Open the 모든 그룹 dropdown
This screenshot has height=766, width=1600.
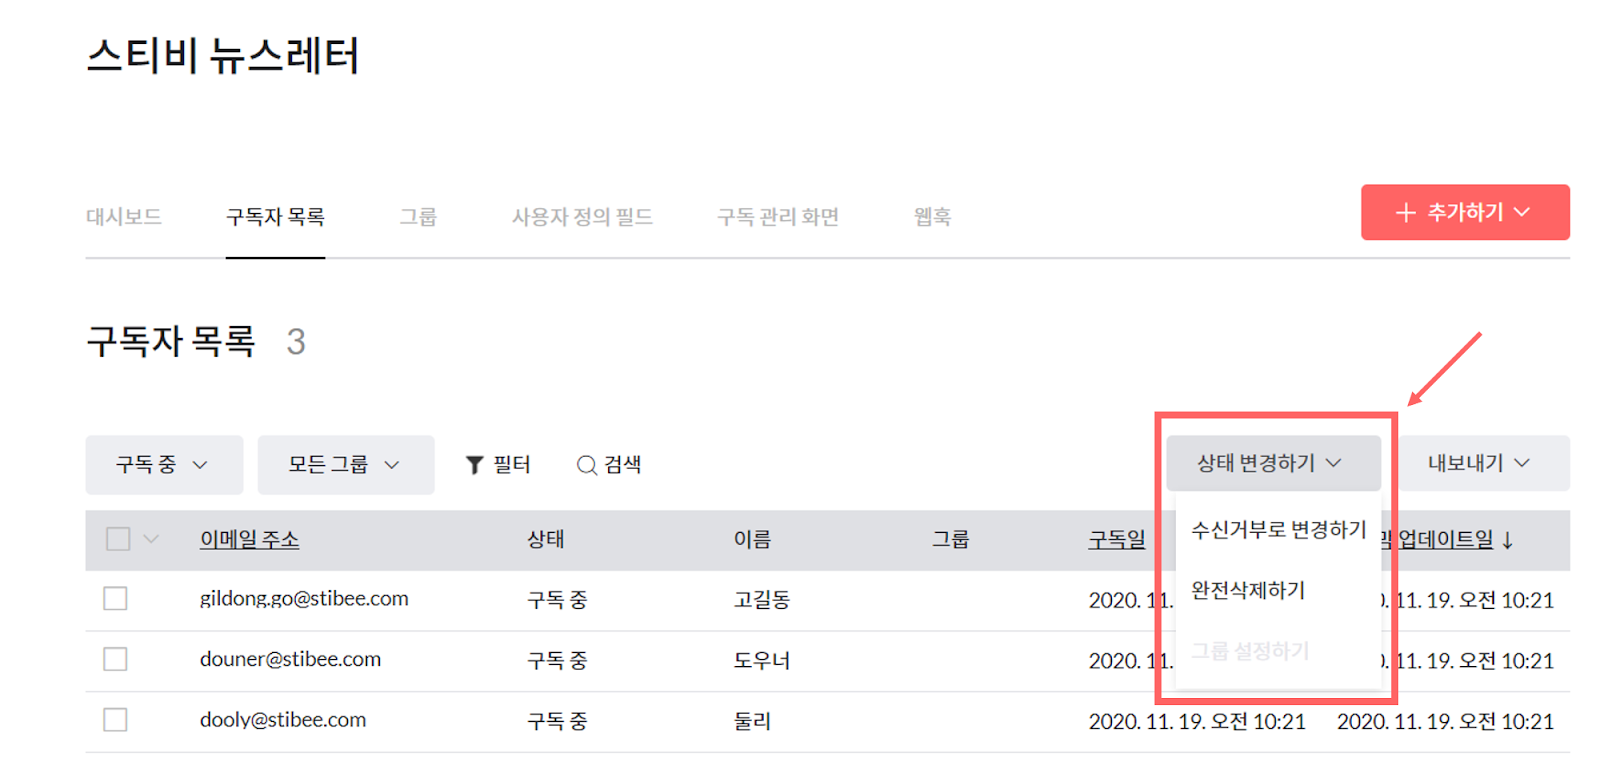[x=346, y=465]
